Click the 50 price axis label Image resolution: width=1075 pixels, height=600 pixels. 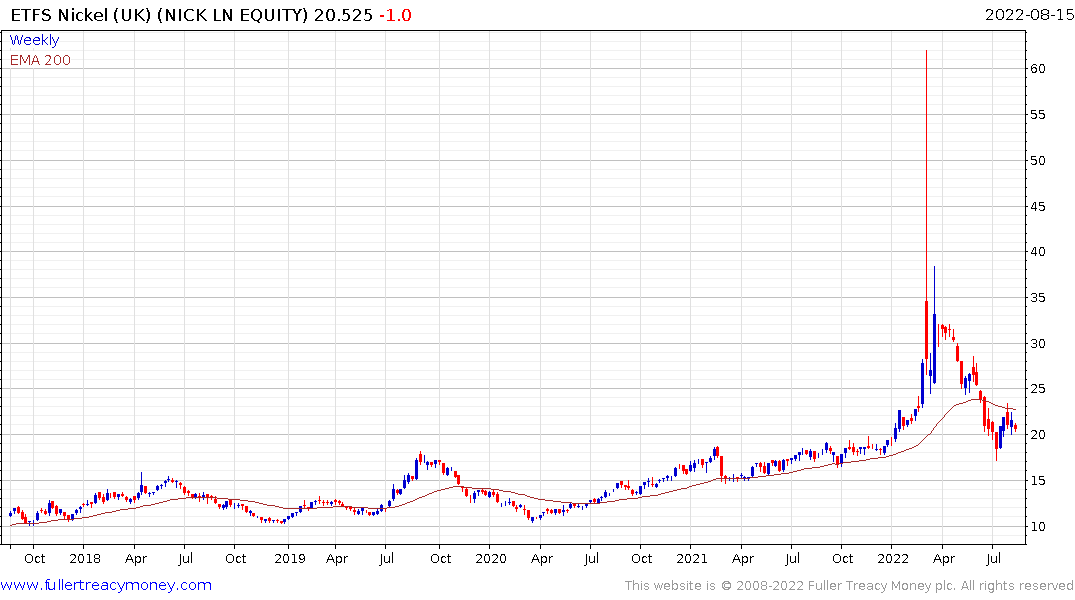(1037, 160)
